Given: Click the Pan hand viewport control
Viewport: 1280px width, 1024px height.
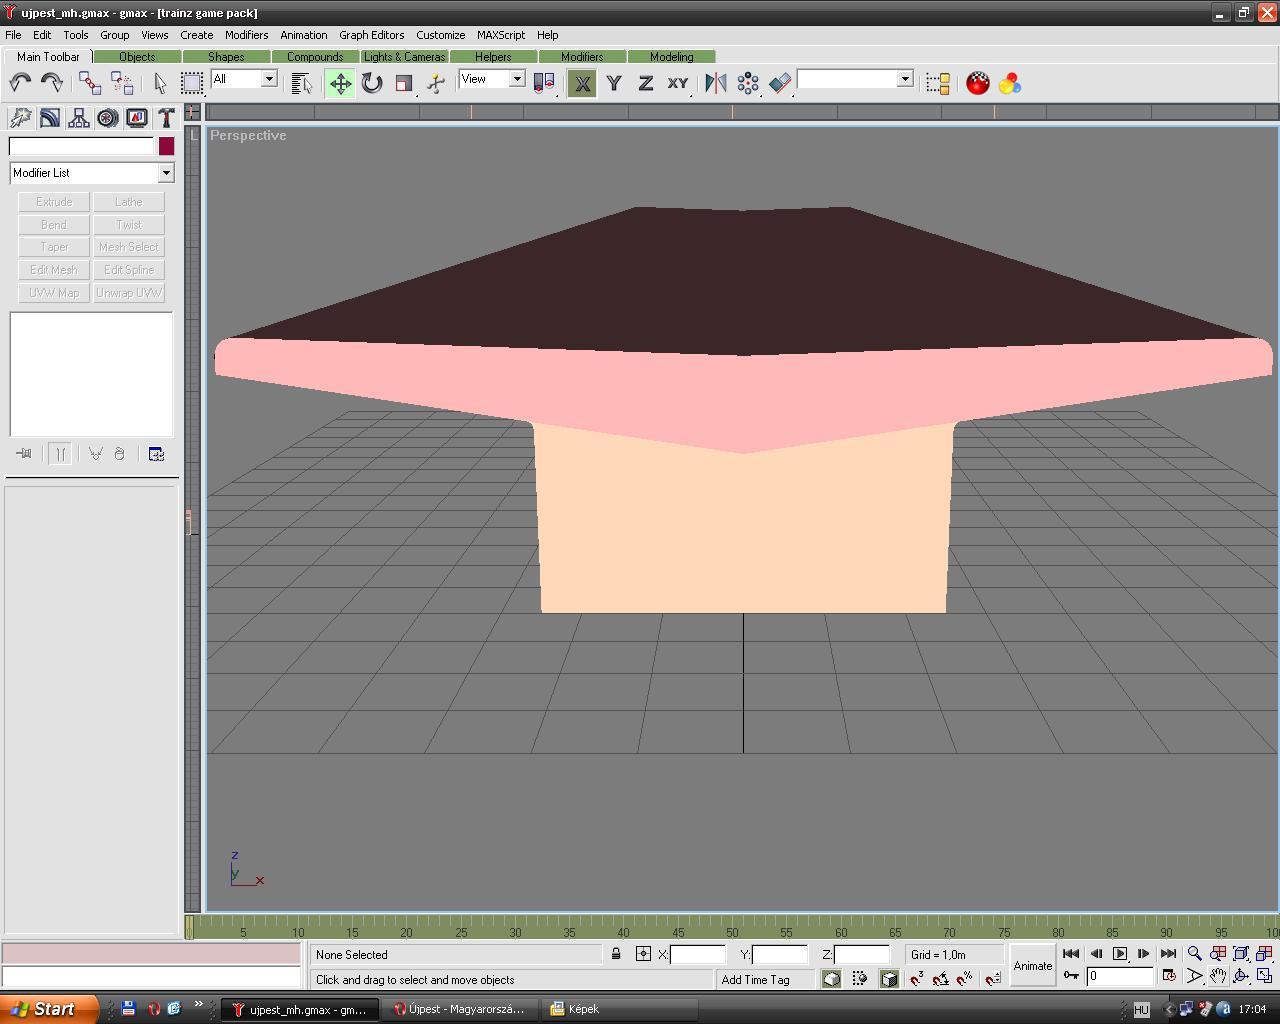Looking at the screenshot, I should 1217,976.
